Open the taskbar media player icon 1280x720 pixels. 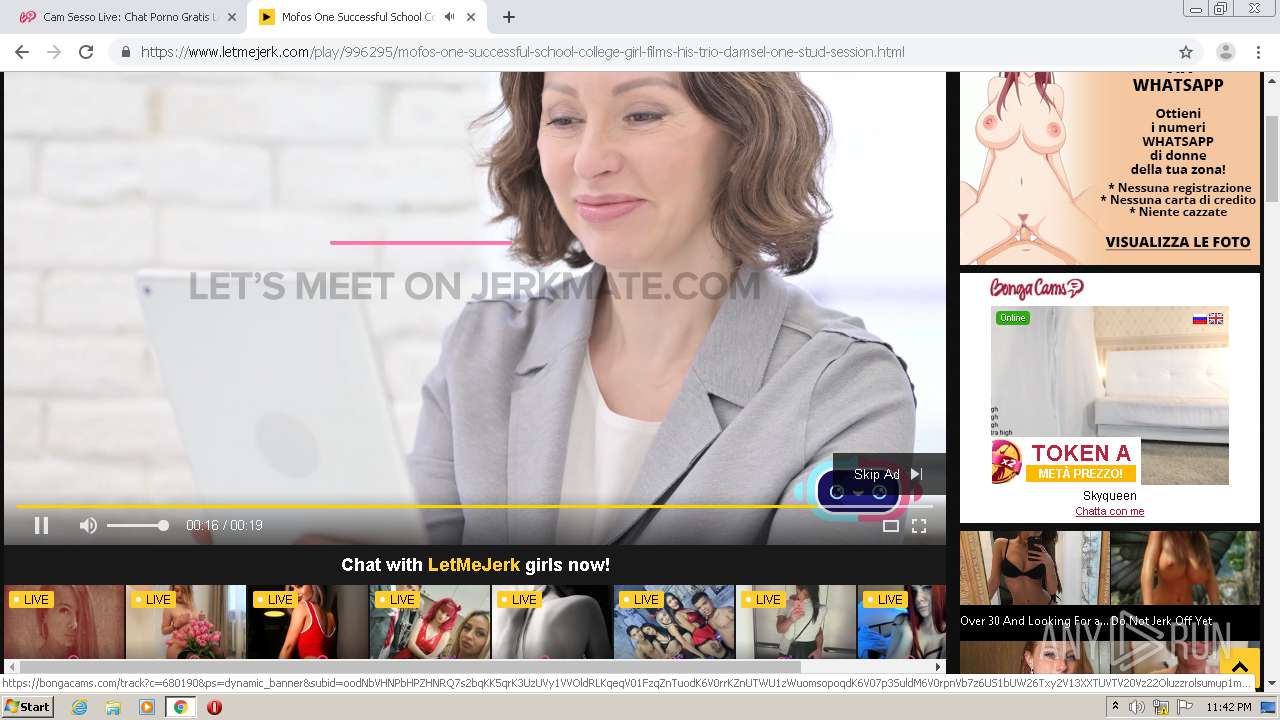[147, 707]
